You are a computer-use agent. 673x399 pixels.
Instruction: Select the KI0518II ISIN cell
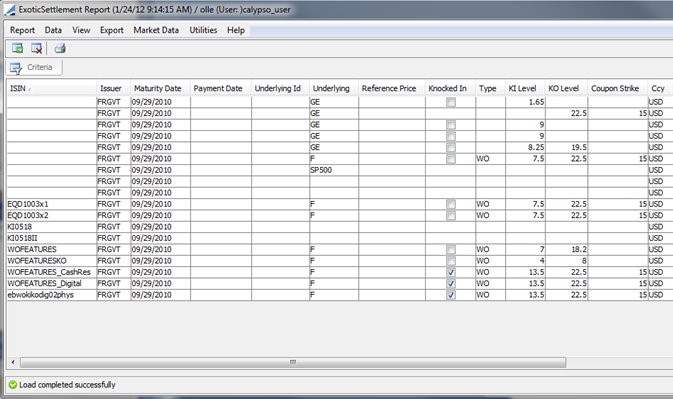[51, 238]
